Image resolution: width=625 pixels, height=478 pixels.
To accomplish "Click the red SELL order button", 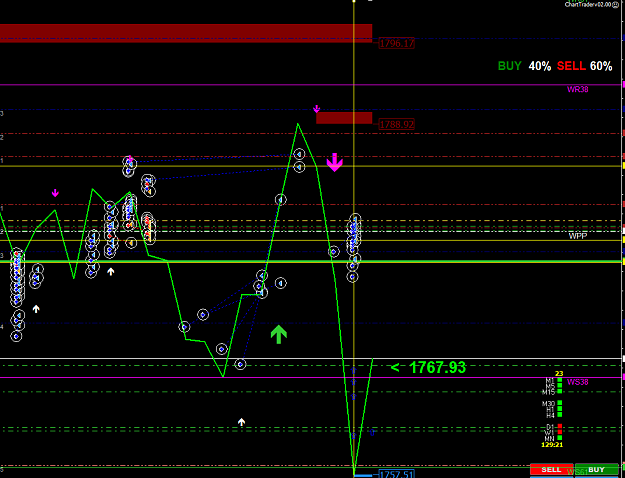I will [552, 469].
